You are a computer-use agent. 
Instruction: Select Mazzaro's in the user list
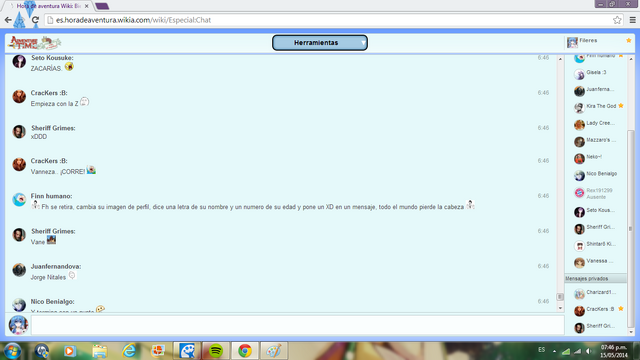coord(596,141)
